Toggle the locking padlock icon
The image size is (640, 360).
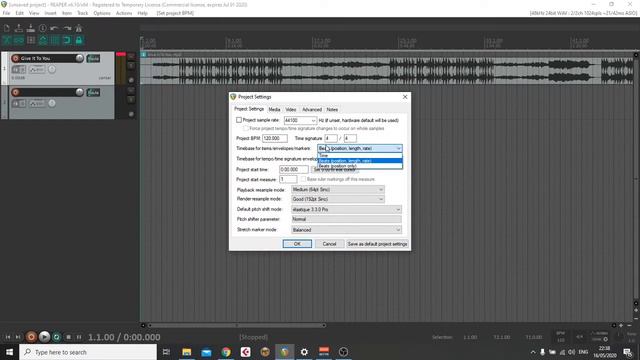79,40
